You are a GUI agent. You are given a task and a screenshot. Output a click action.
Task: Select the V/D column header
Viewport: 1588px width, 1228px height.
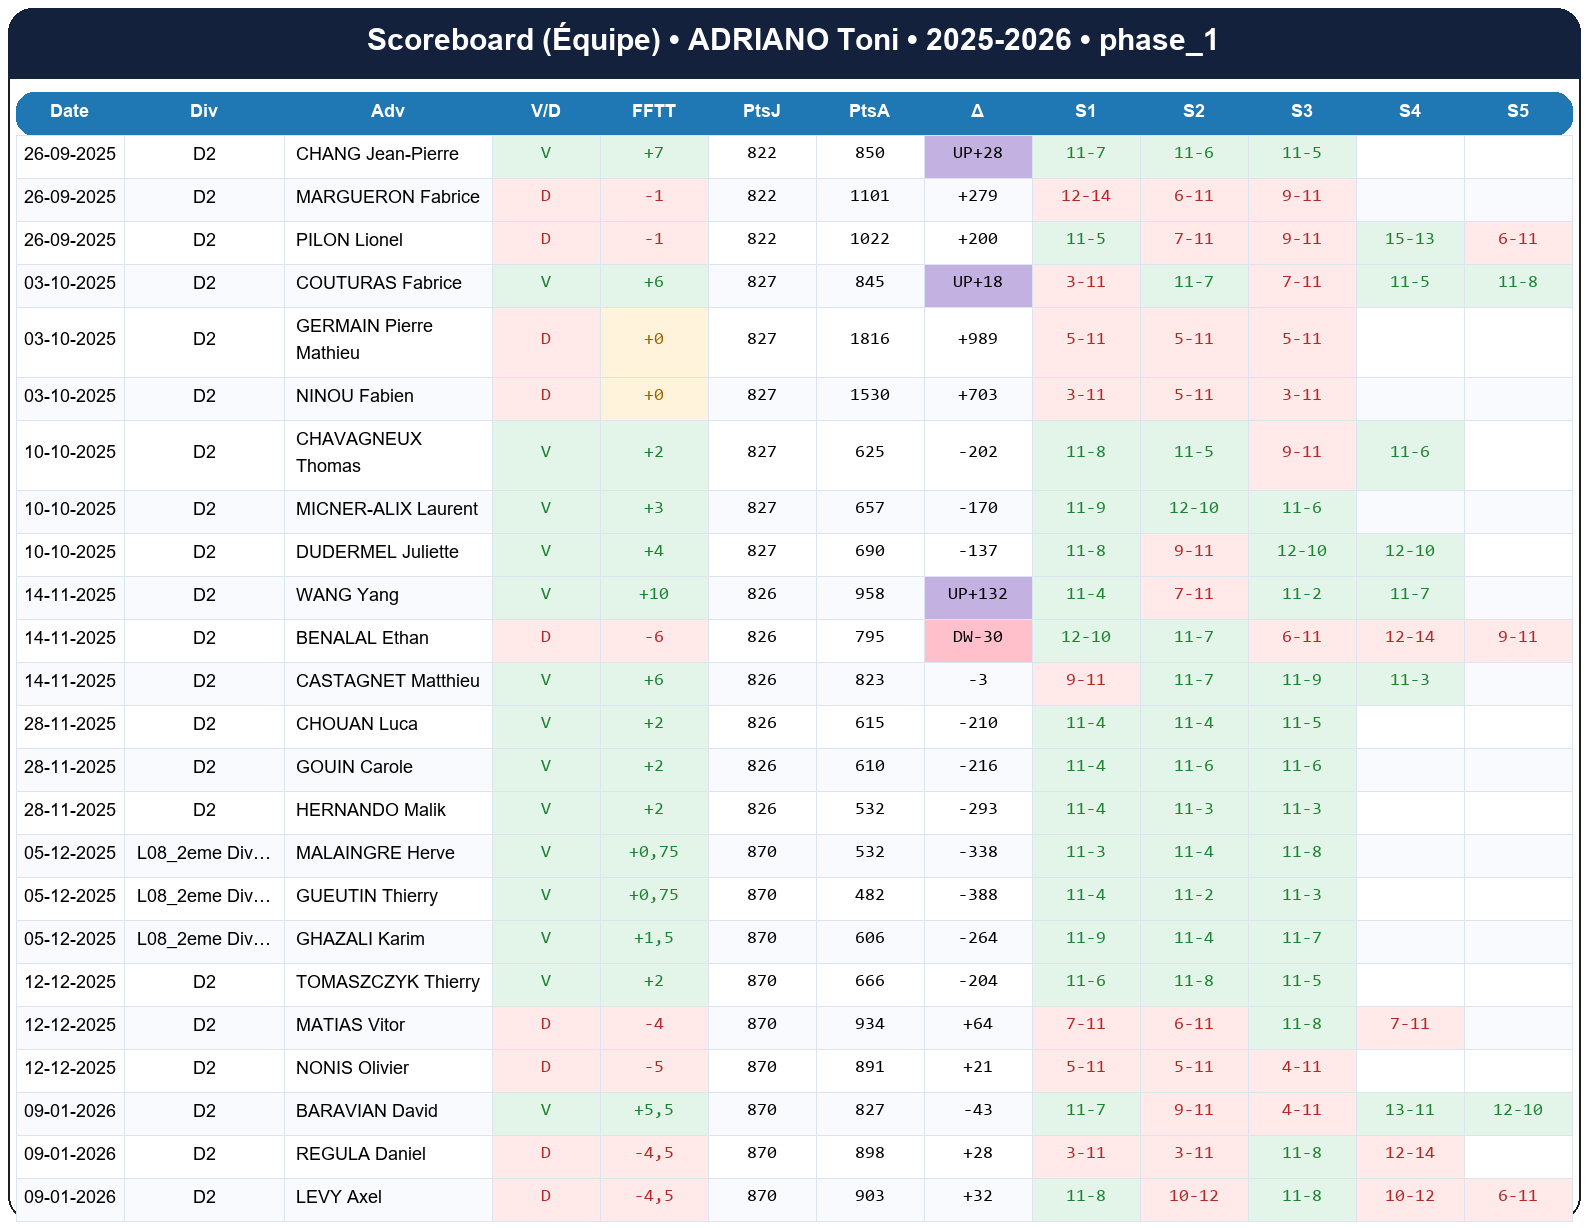click(x=545, y=111)
